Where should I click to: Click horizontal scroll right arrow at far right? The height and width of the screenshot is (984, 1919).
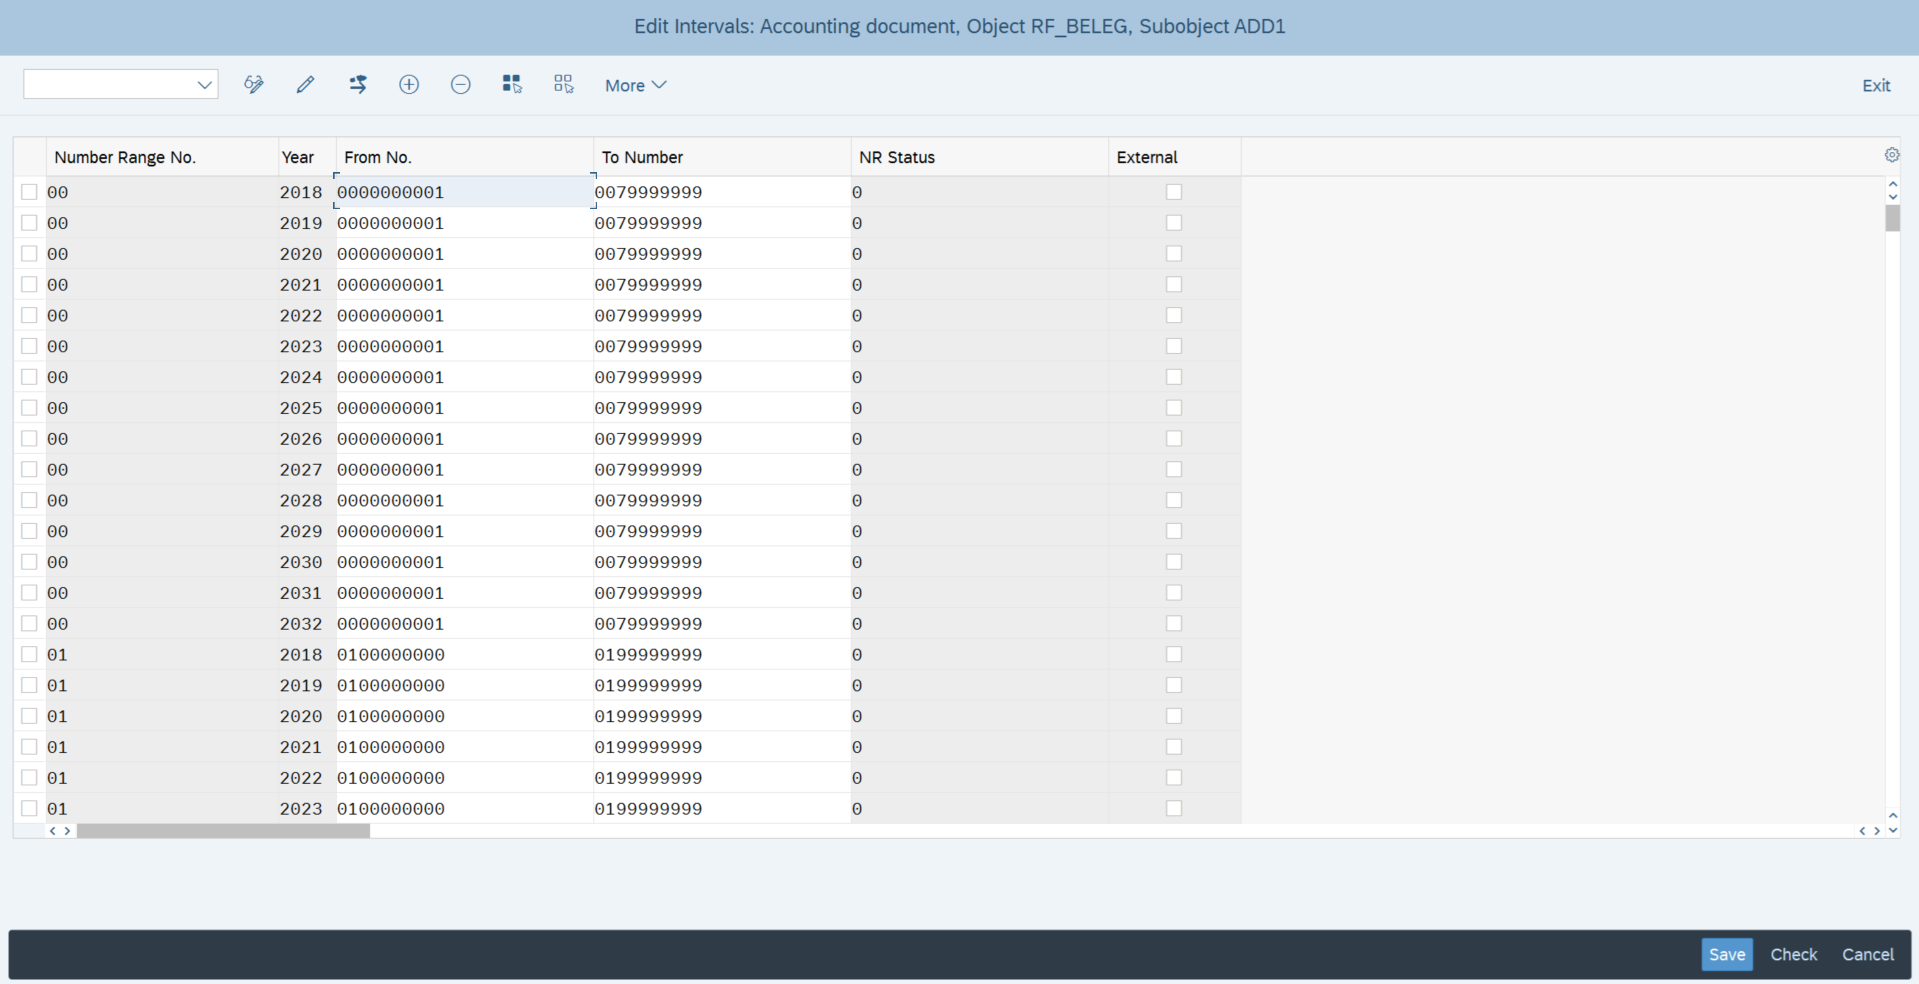click(1877, 831)
